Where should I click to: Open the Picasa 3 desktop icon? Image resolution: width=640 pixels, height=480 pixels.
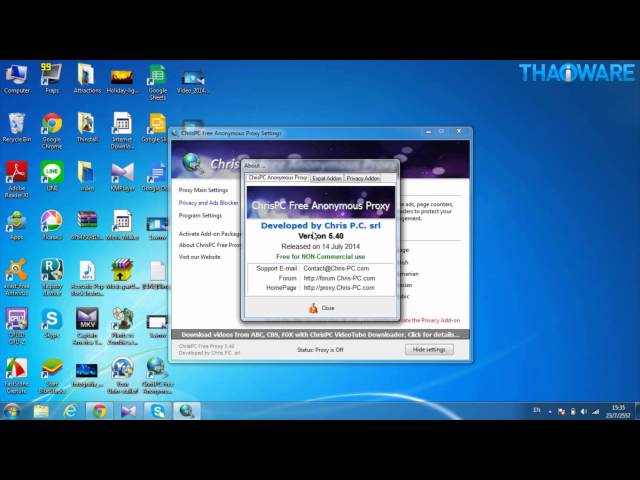pyautogui.click(x=51, y=225)
